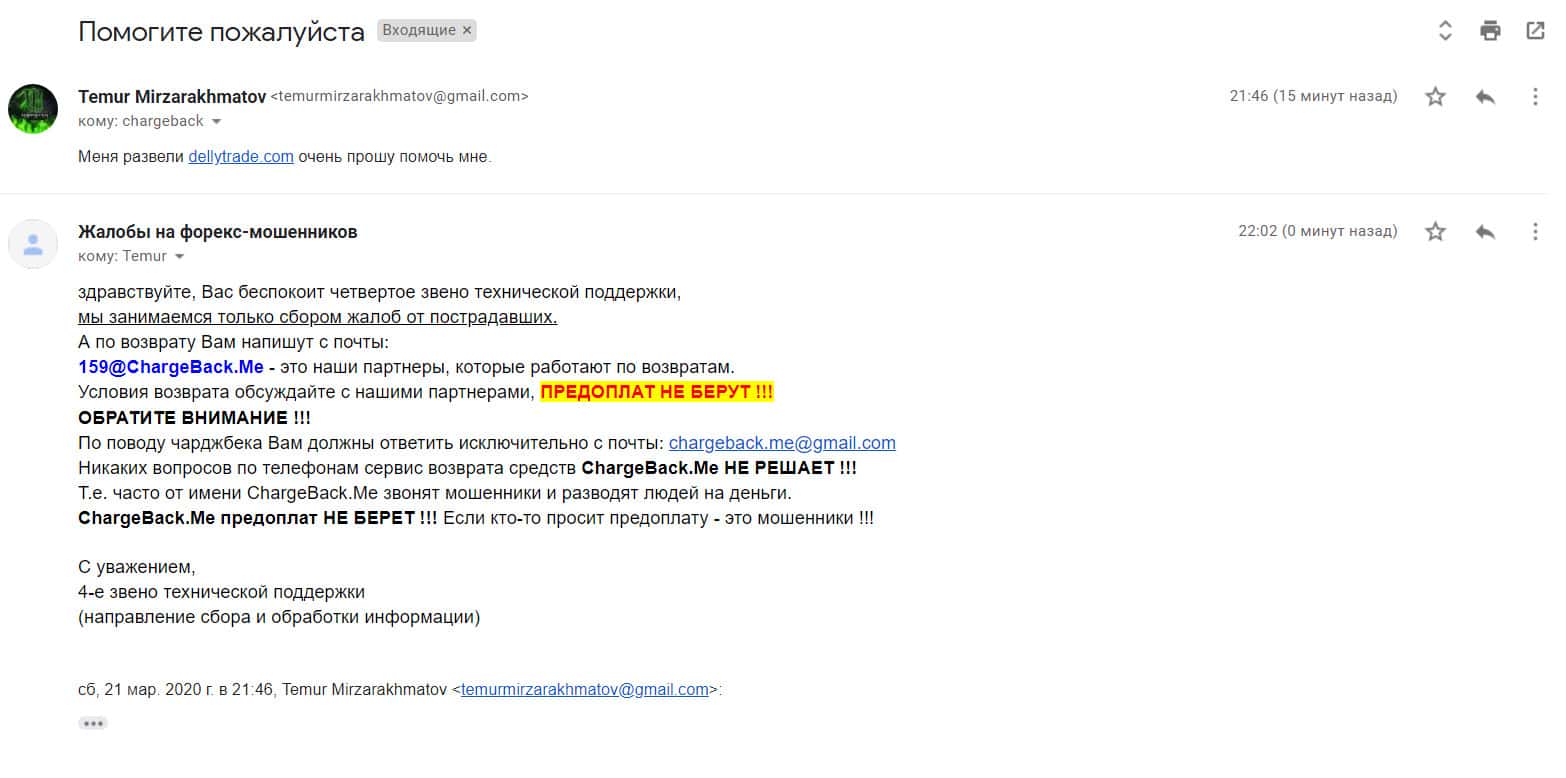The image size is (1566, 778).
Task: Open more options for 22:02 message
Action: [1535, 232]
